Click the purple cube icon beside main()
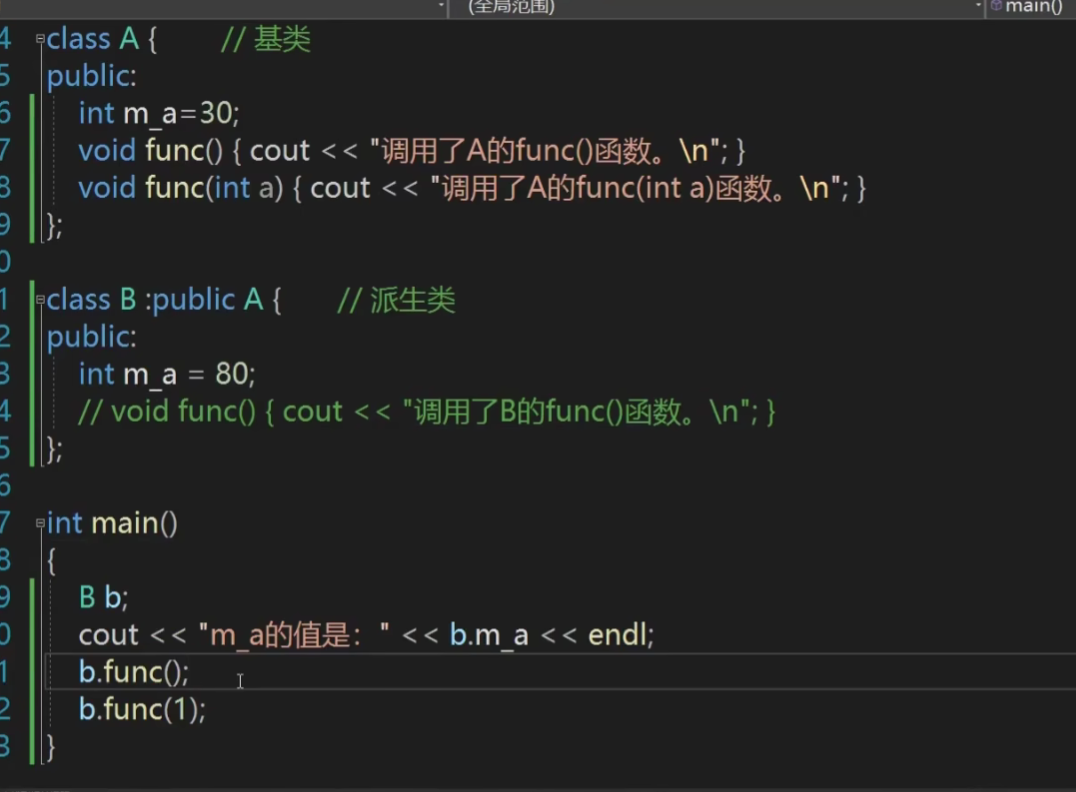Viewport: 1076px width, 792px height. coord(996,6)
